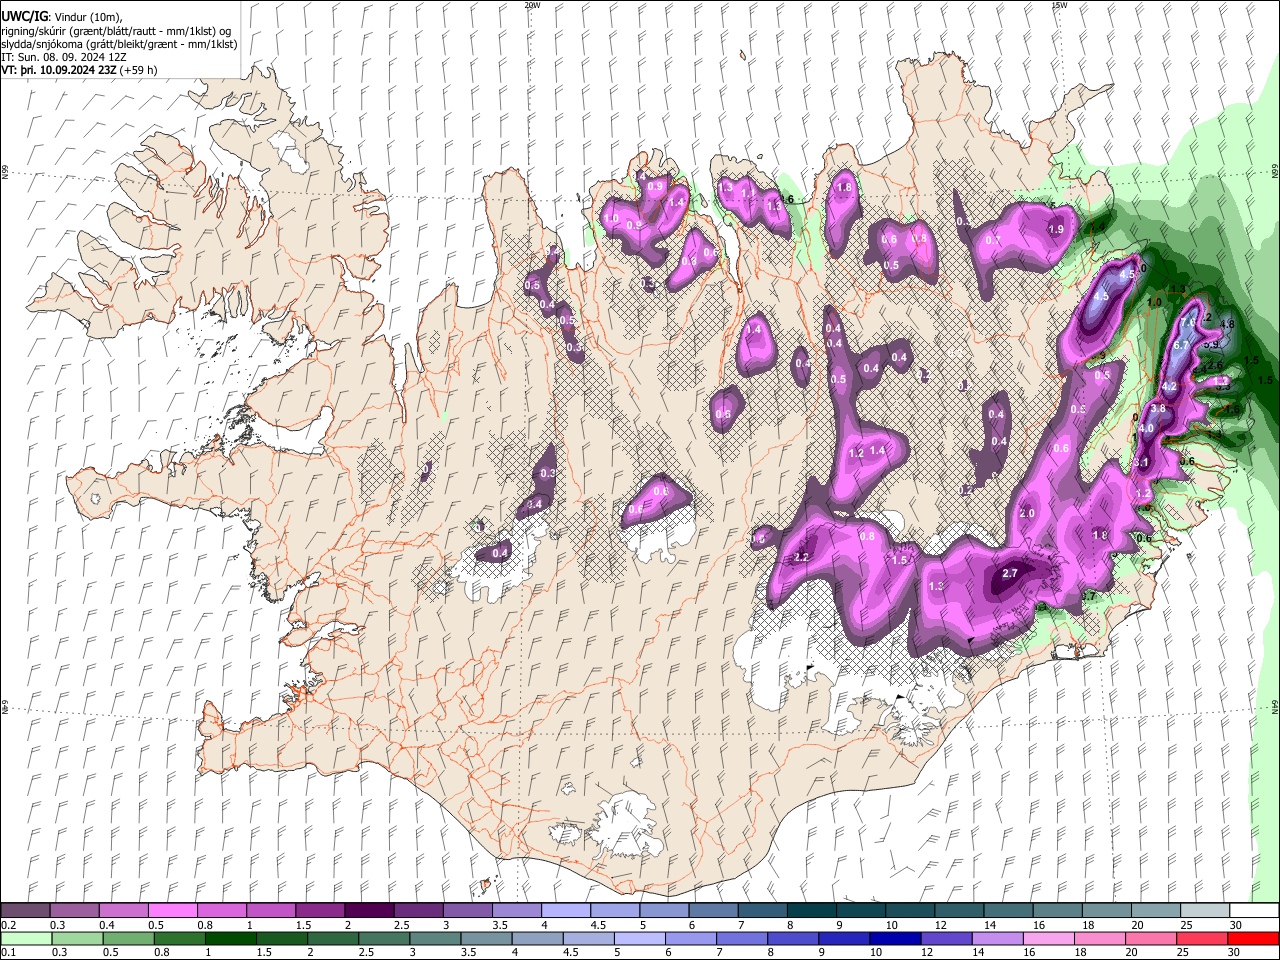
Task: Click the 1.9 snowfall value in northeast
Action: point(1055,229)
